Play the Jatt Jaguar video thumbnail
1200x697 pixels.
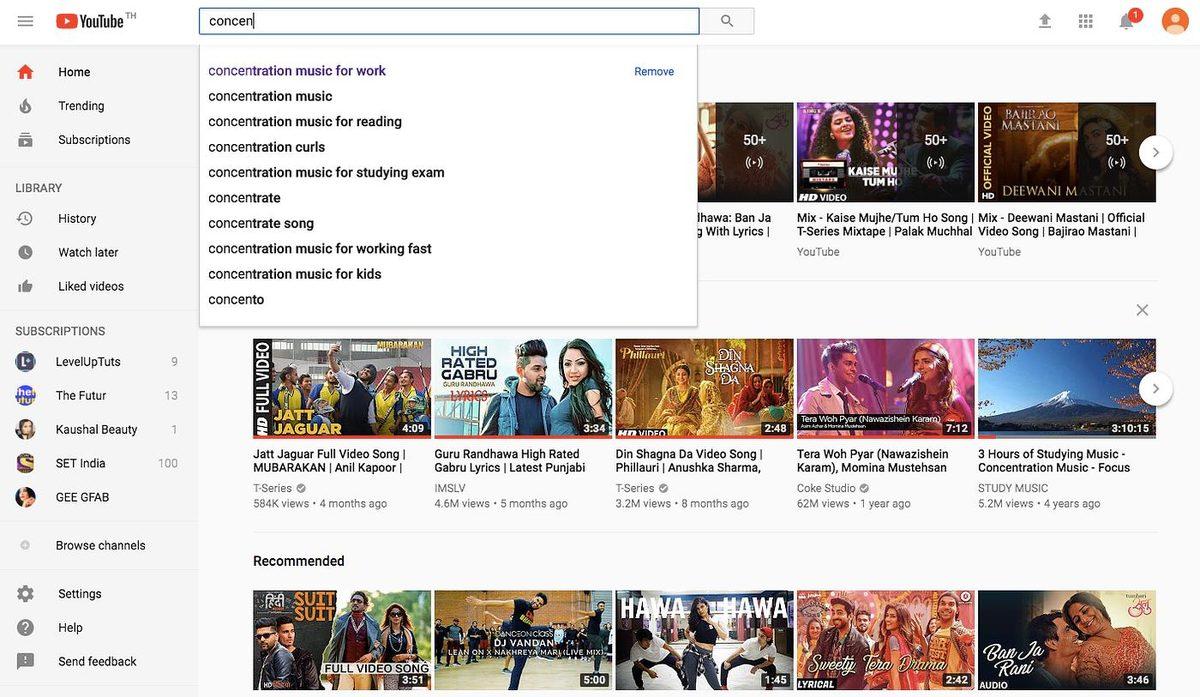coord(342,389)
